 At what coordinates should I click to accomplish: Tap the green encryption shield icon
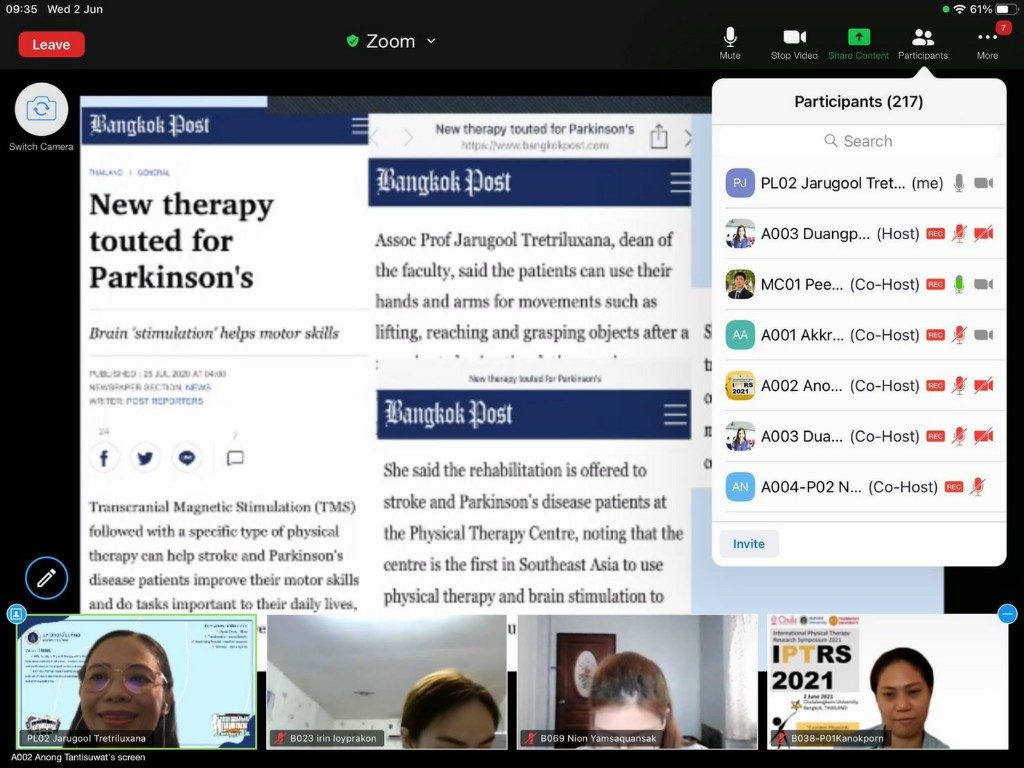[353, 41]
